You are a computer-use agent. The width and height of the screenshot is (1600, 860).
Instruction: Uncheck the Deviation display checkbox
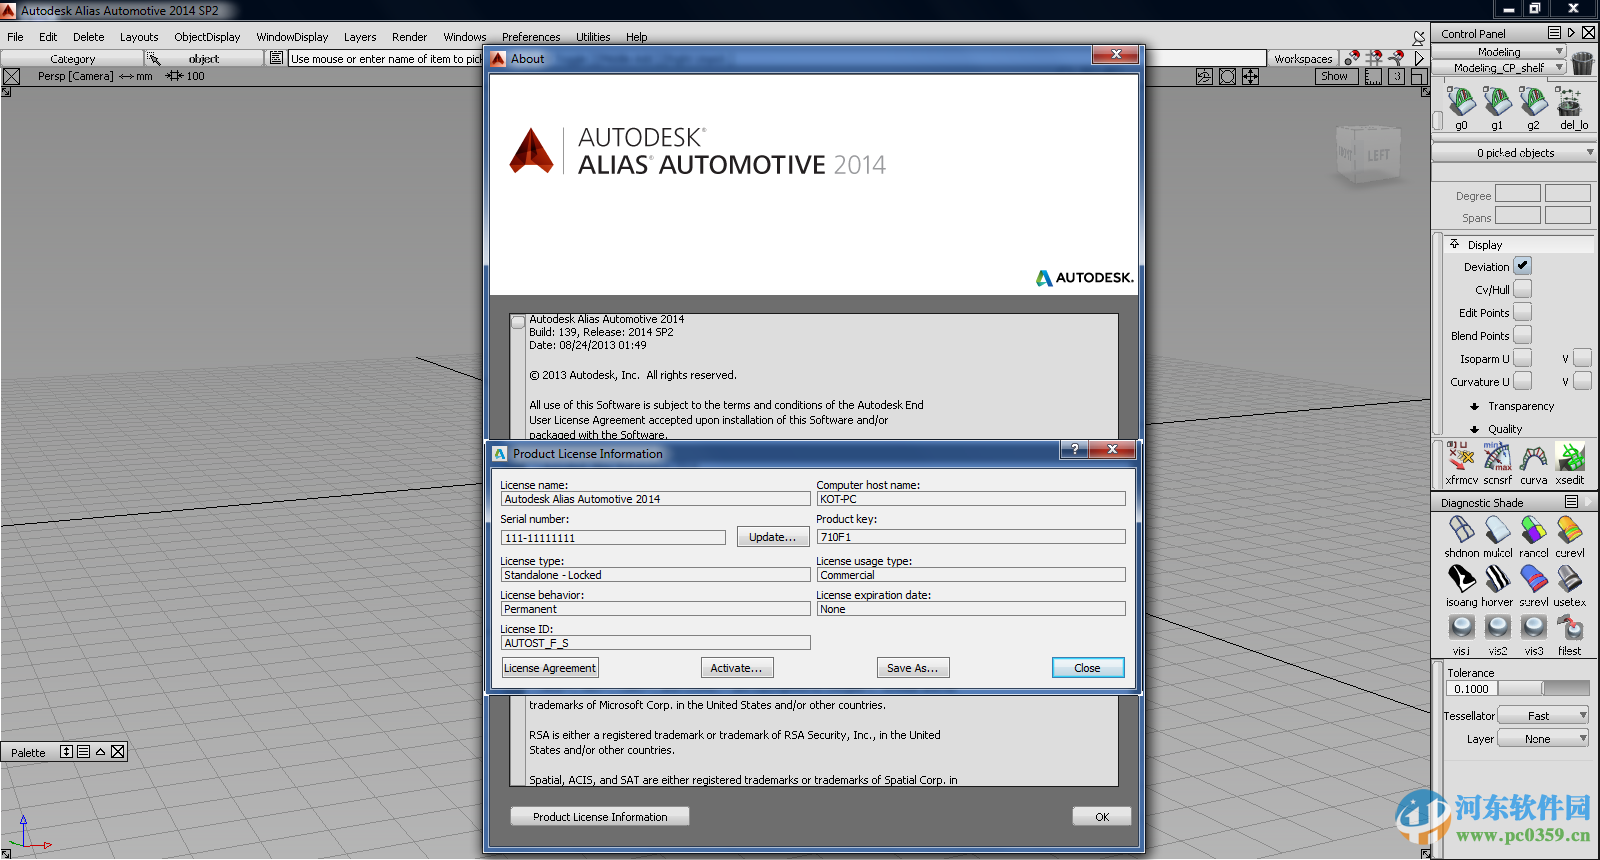click(x=1522, y=266)
